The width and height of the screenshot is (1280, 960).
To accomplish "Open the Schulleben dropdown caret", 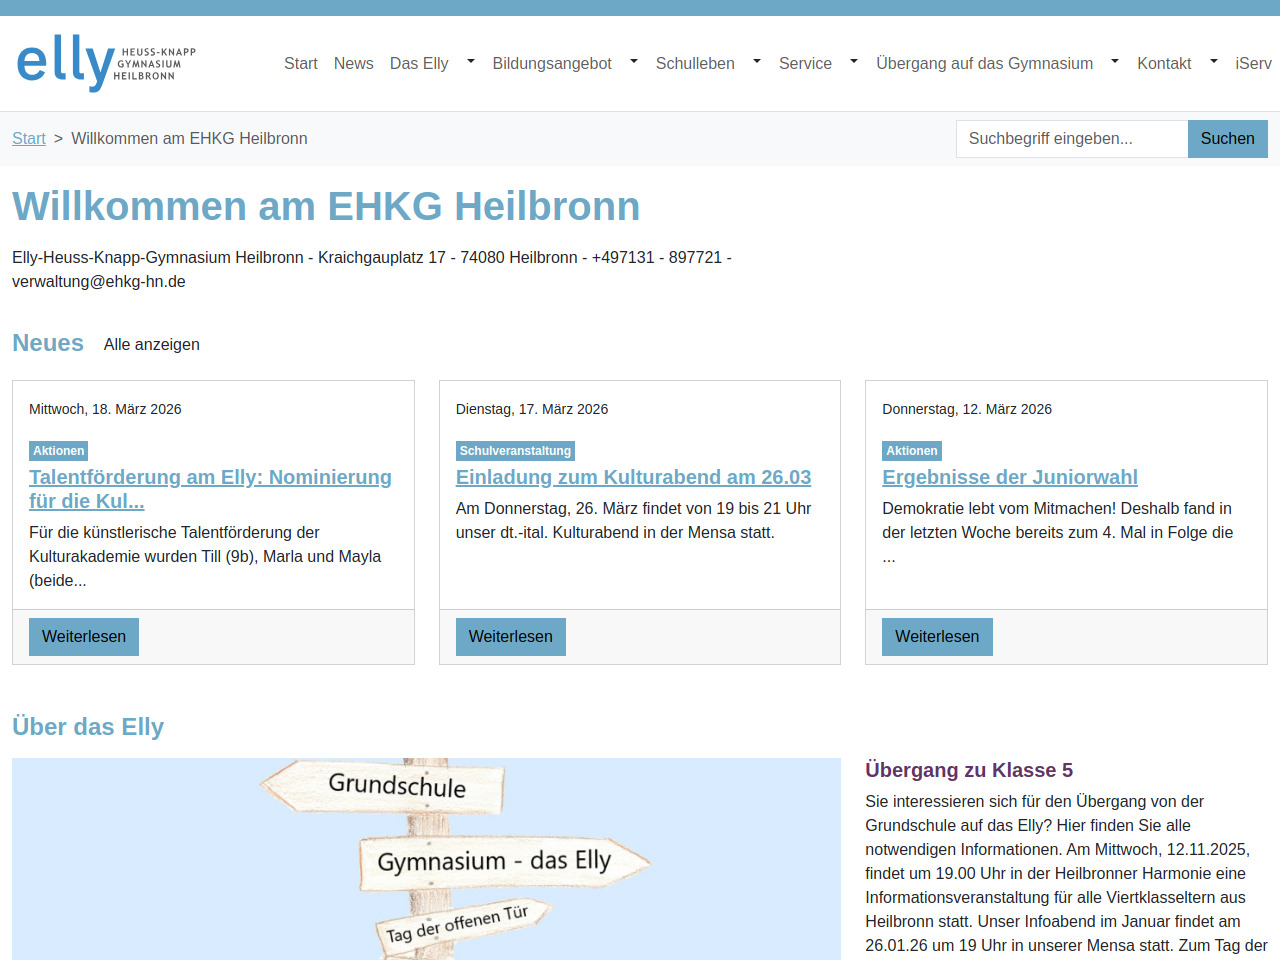I will (757, 61).
